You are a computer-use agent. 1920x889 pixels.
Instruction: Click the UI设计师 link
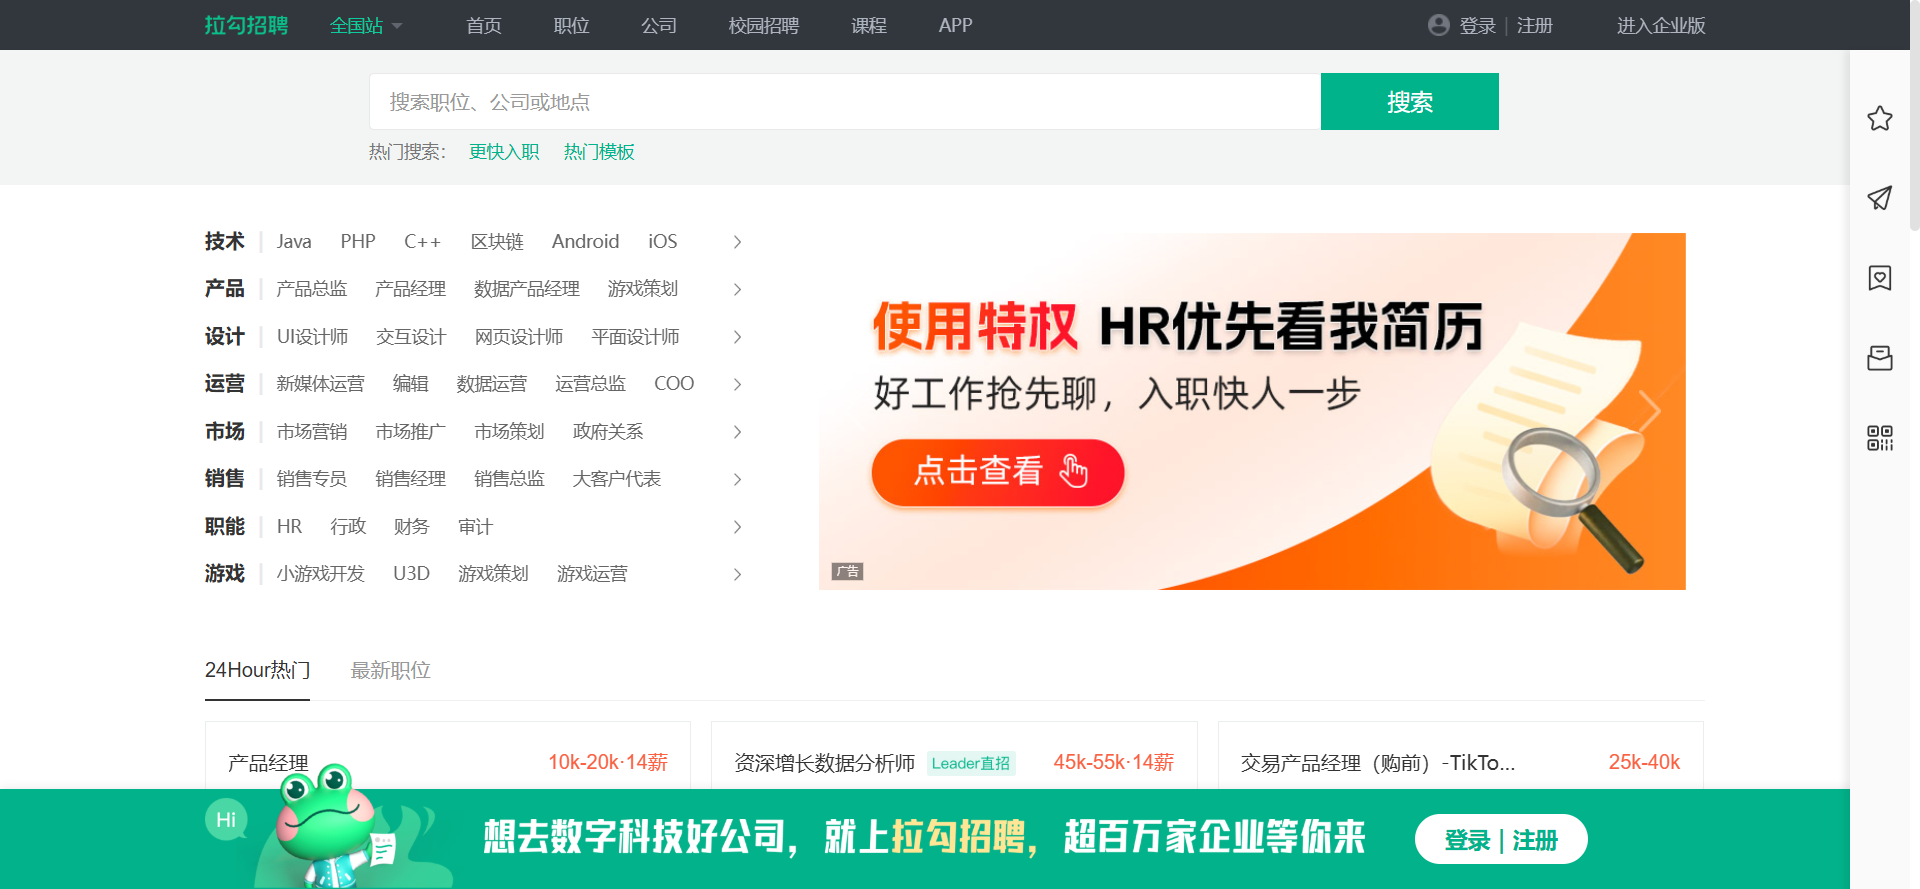312,337
